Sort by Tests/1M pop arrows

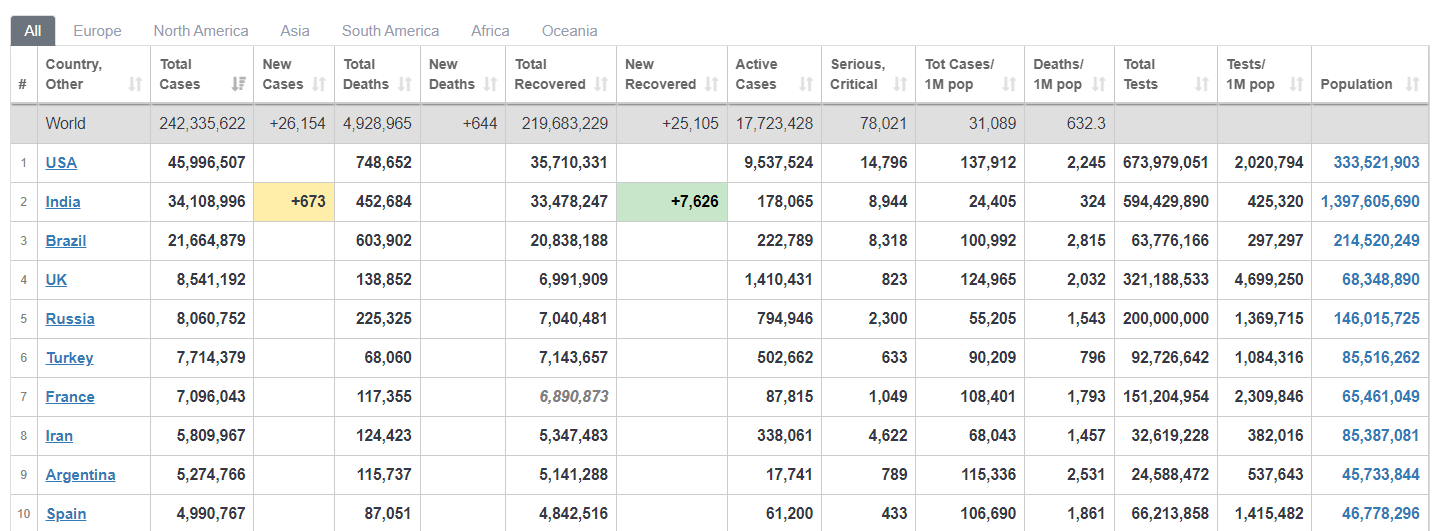(x=1296, y=85)
